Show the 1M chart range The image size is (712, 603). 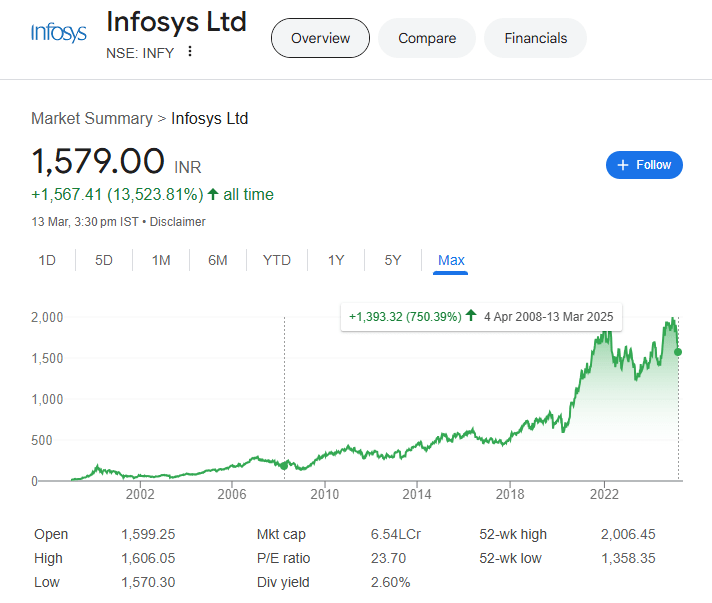click(x=161, y=260)
